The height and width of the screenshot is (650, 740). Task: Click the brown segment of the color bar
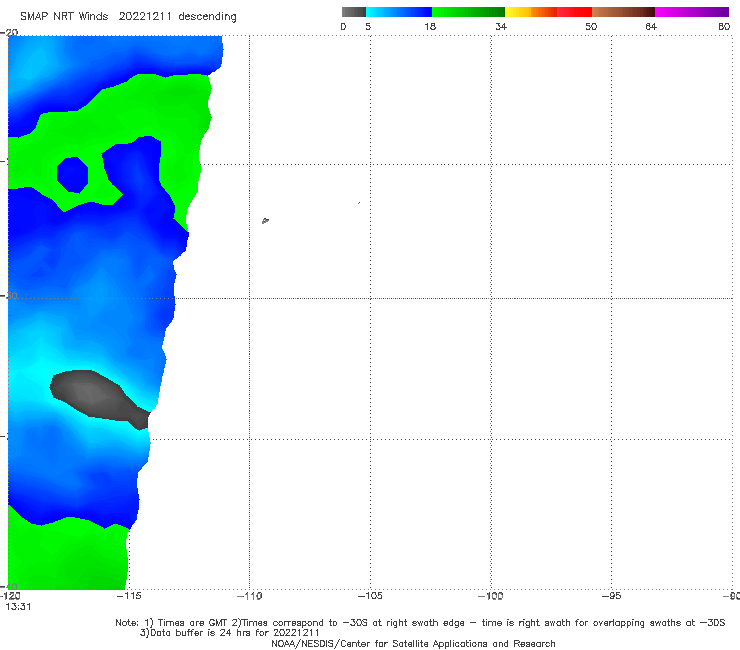[x=623, y=12]
